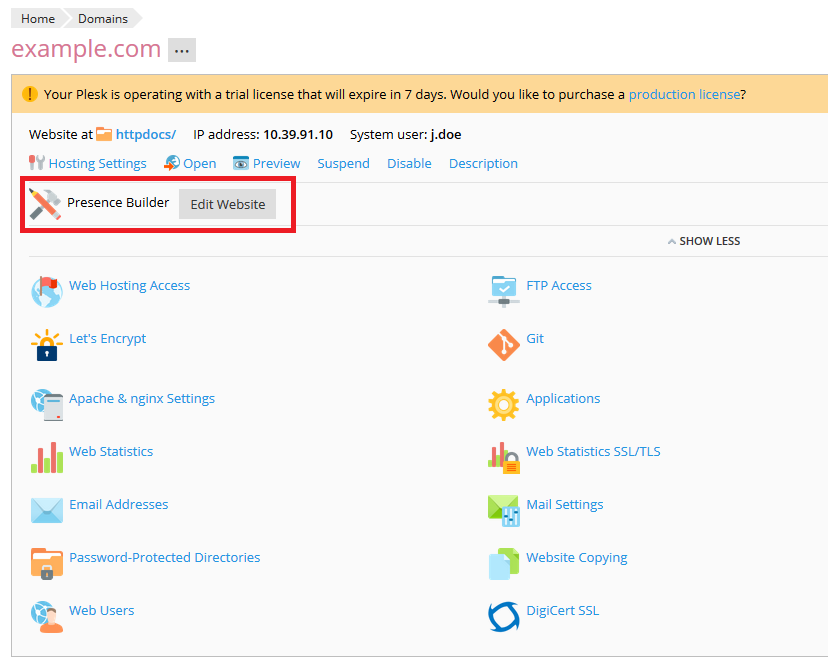Preview the example.com website

click(x=275, y=163)
